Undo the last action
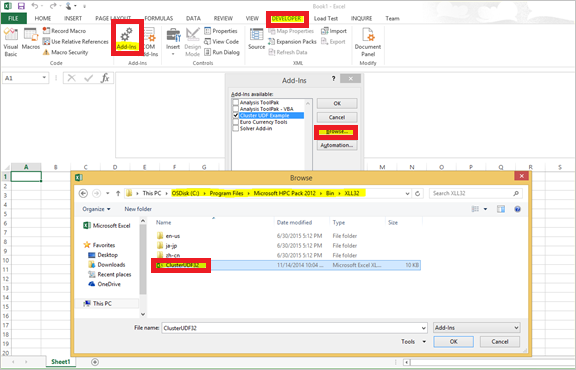The height and width of the screenshot is (370, 576). pyautogui.click(x=35, y=6)
